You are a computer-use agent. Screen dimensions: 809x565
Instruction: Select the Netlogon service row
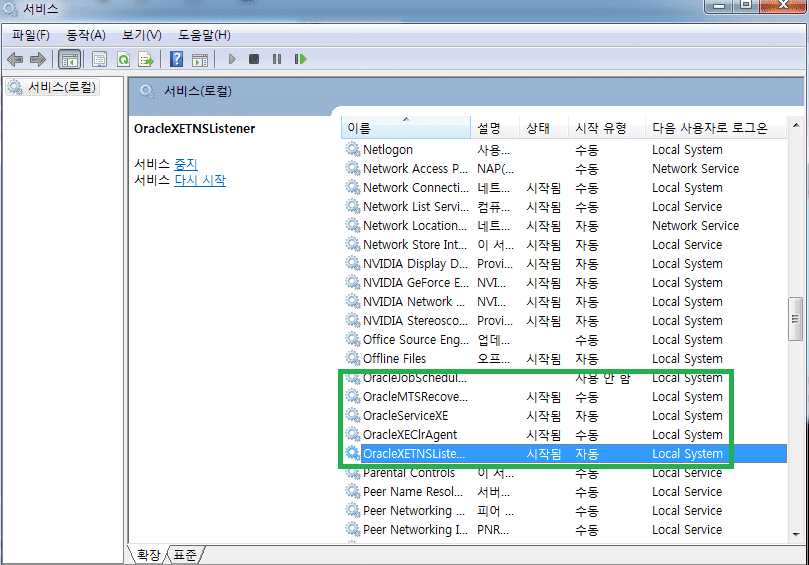click(563, 150)
